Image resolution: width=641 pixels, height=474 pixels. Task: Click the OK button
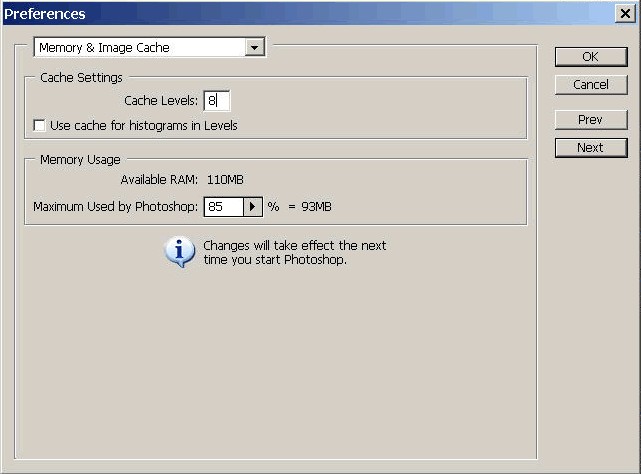tap(591, 57)
